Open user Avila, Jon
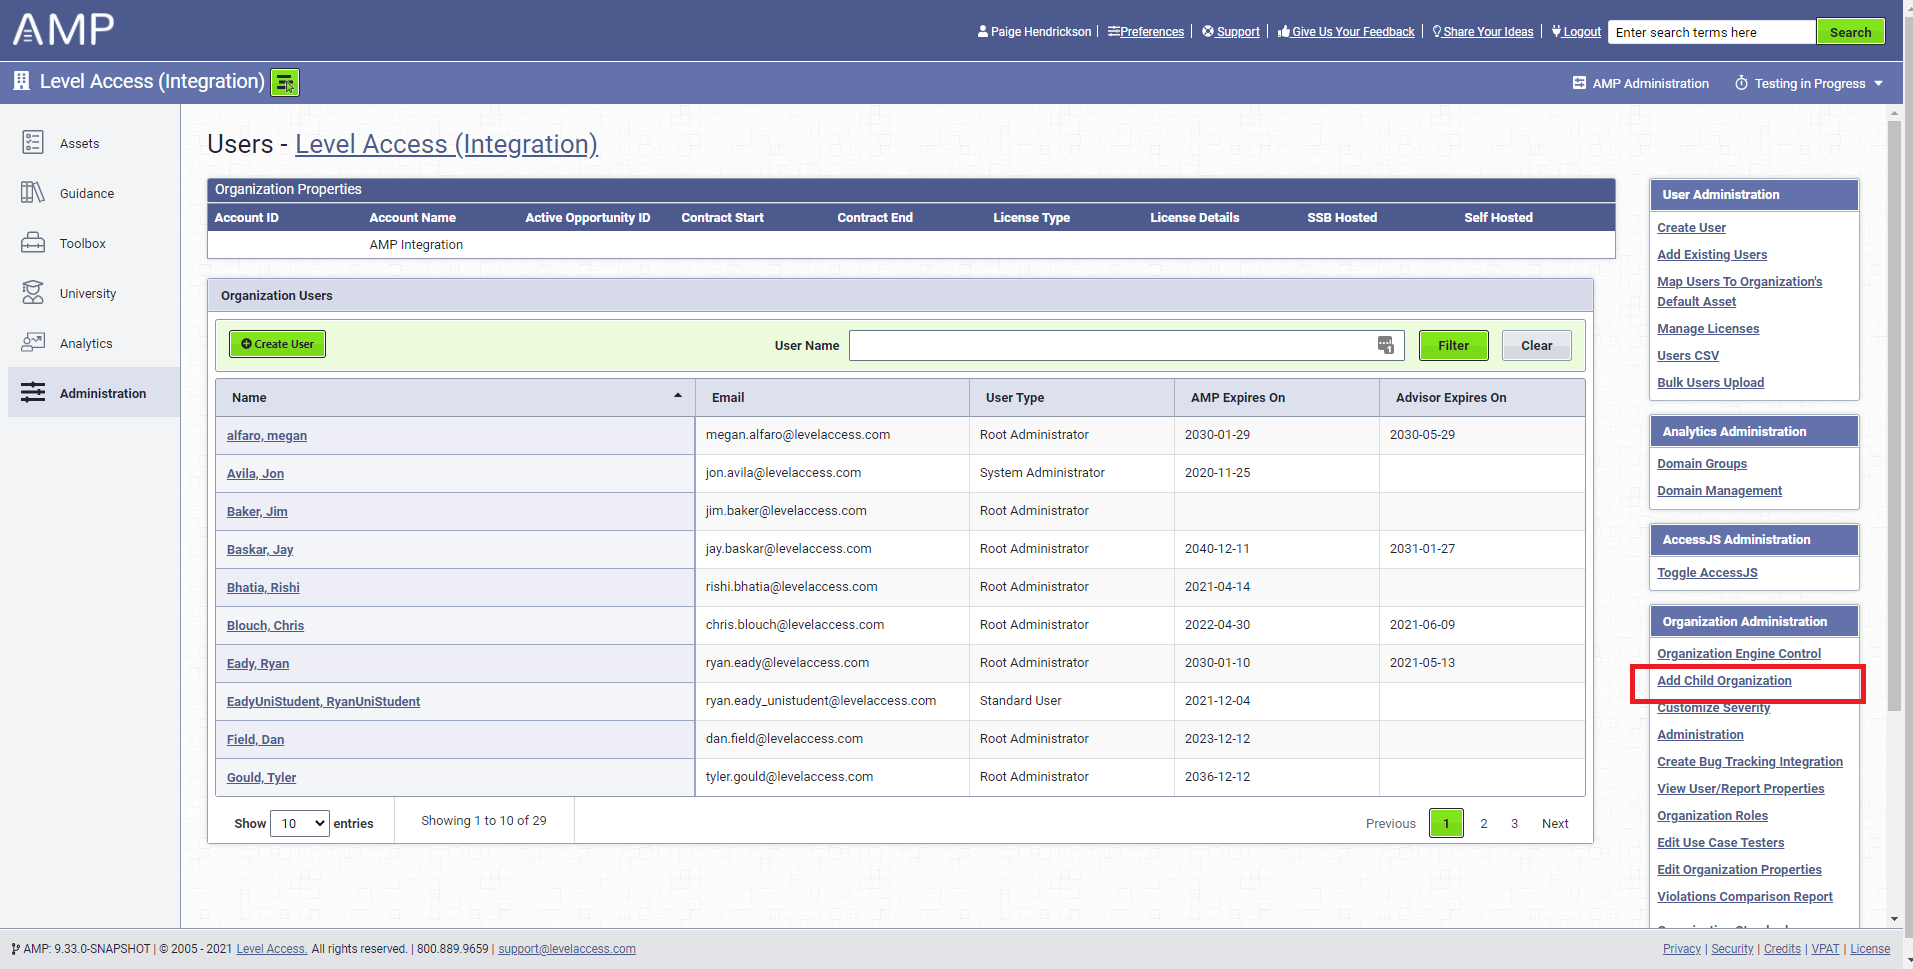1913x969 pixels. pos(255,473)
